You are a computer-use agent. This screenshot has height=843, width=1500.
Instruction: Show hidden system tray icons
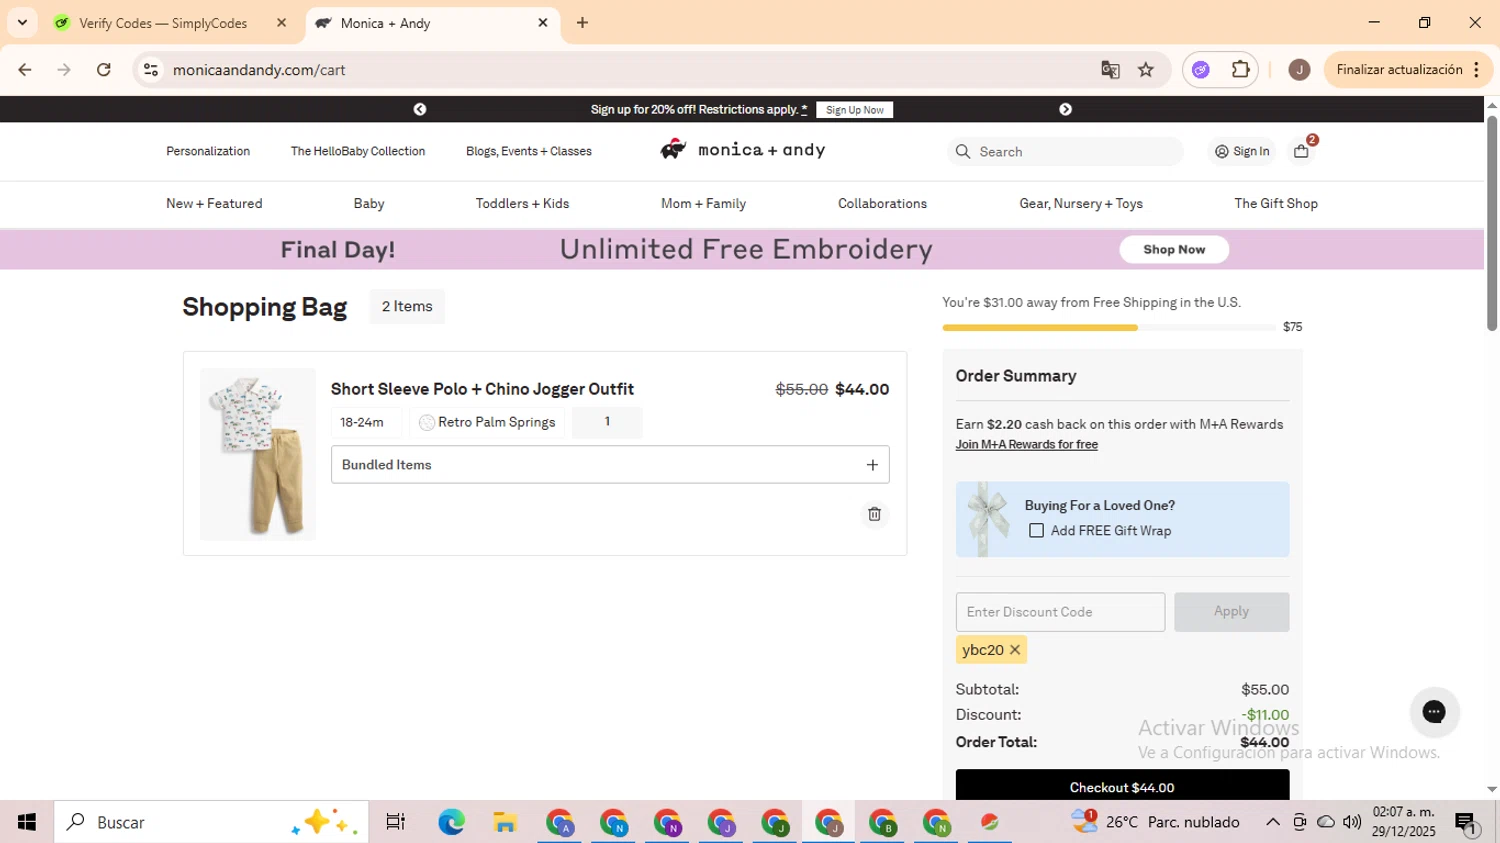point(1272,822)
